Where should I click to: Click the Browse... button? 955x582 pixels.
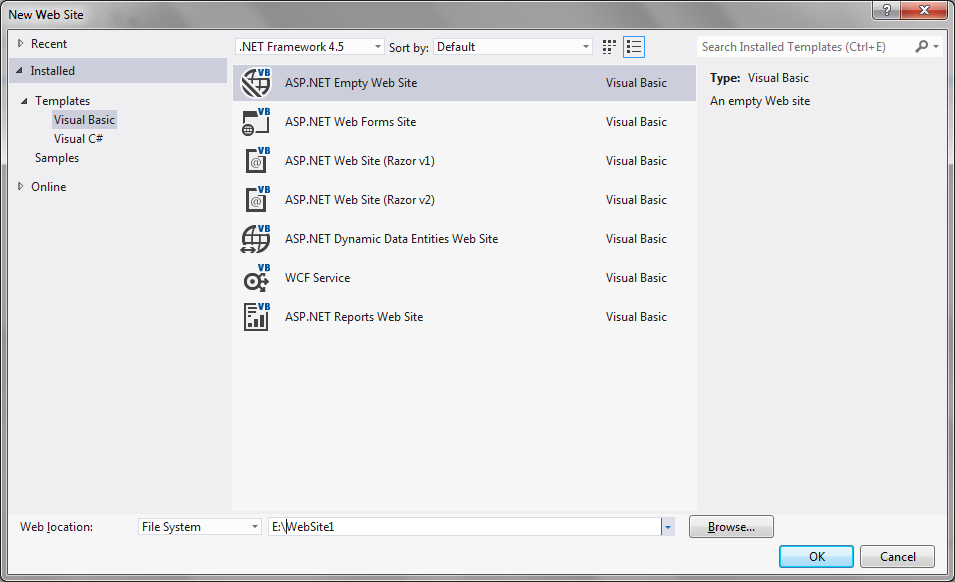(x=731, y=527)
